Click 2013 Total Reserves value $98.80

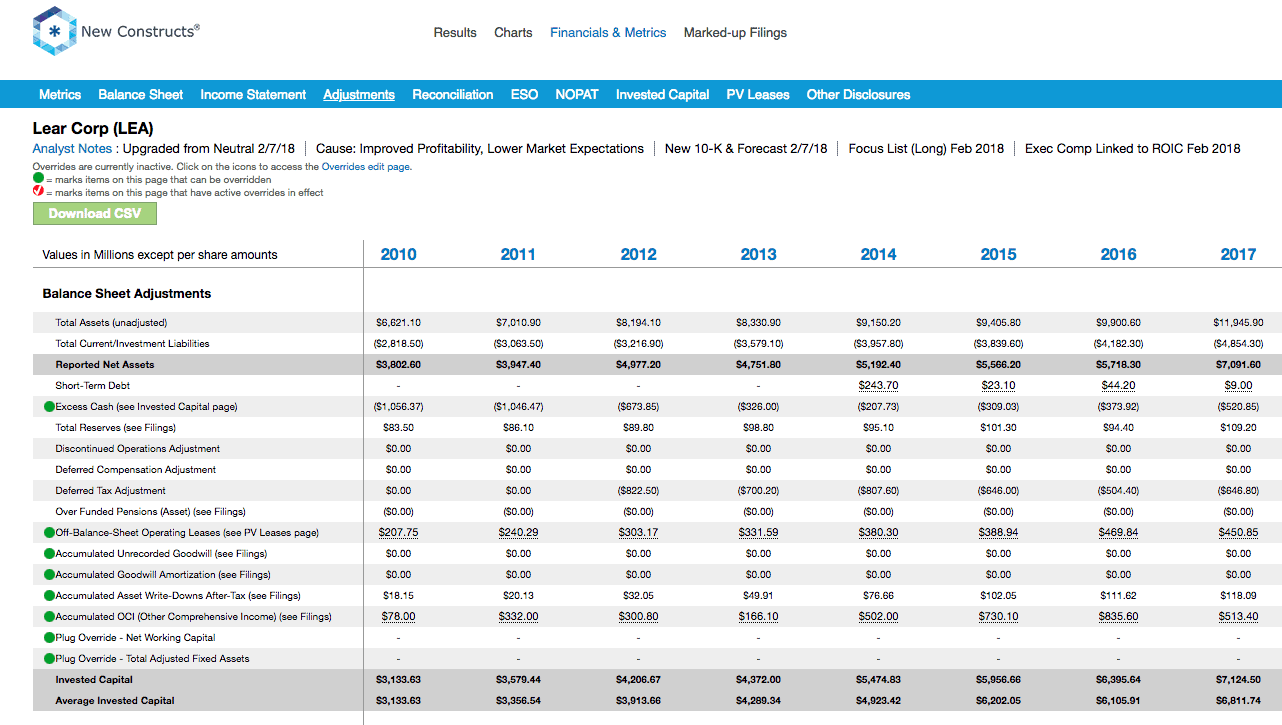pyautogui.click(x=758, y=428)
